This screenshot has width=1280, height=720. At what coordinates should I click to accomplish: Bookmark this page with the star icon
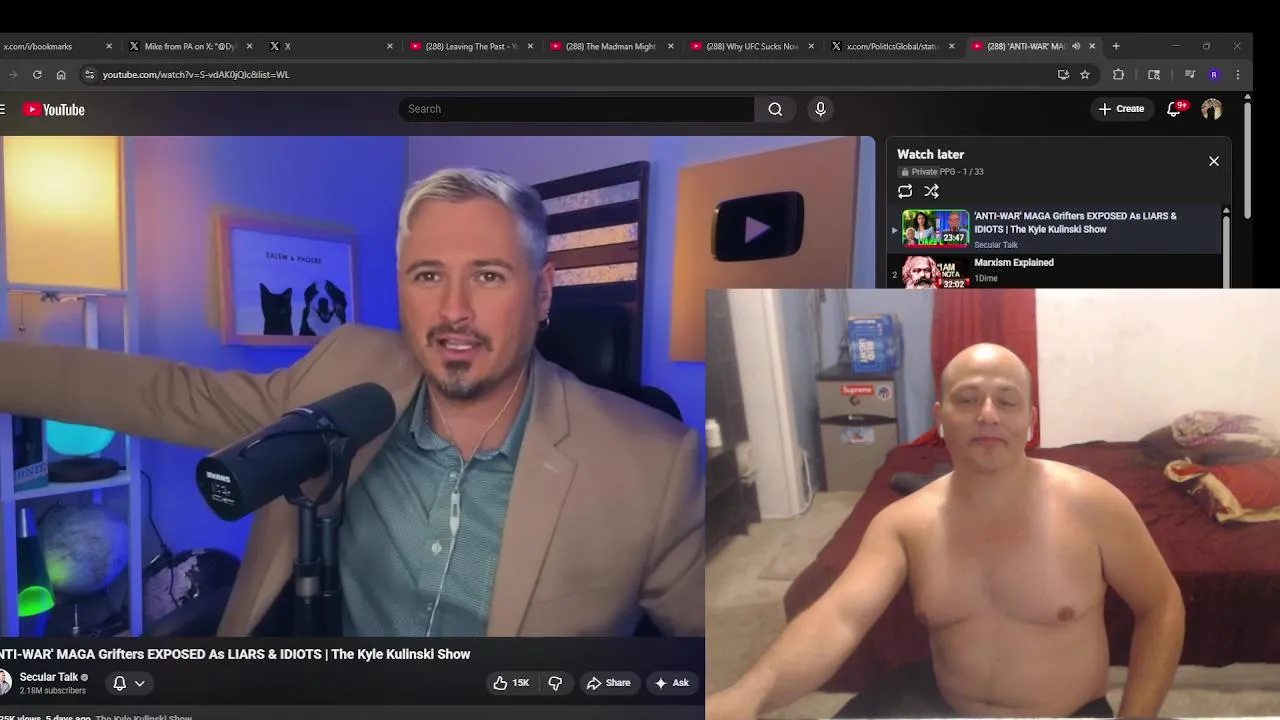pyautogui.click(x=1085, y=74)
